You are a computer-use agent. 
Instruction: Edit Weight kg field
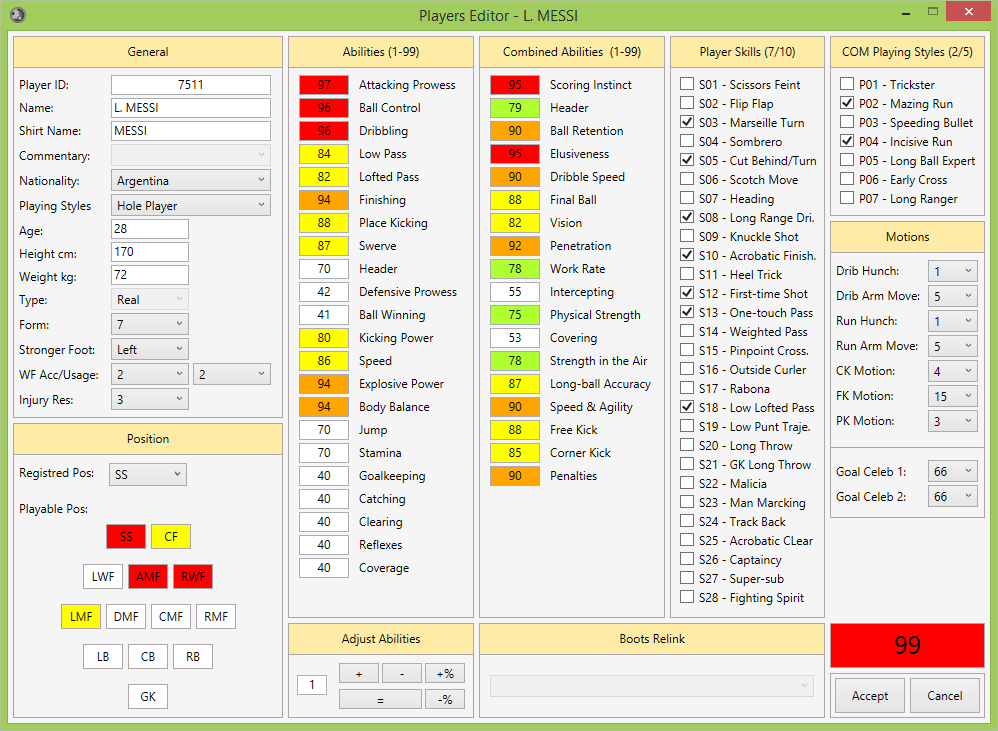(x=150, y=274)
